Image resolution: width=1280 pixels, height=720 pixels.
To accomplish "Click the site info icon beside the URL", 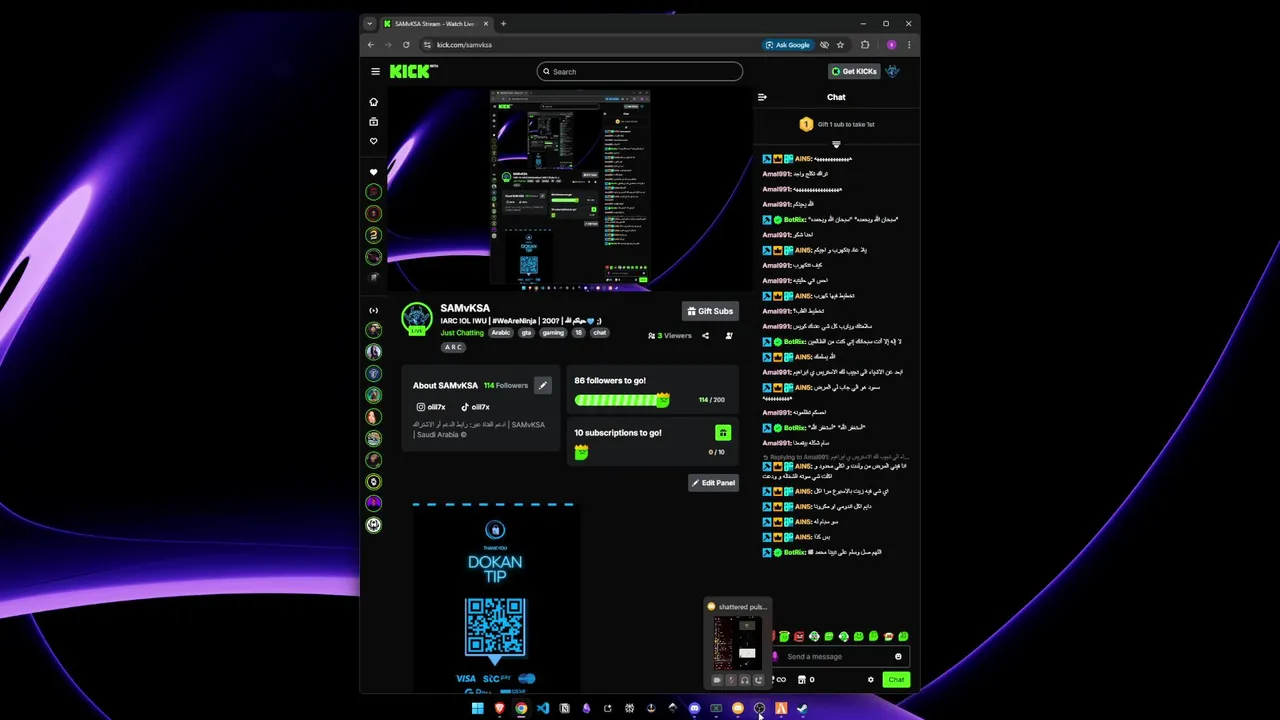I will point(427,45).
